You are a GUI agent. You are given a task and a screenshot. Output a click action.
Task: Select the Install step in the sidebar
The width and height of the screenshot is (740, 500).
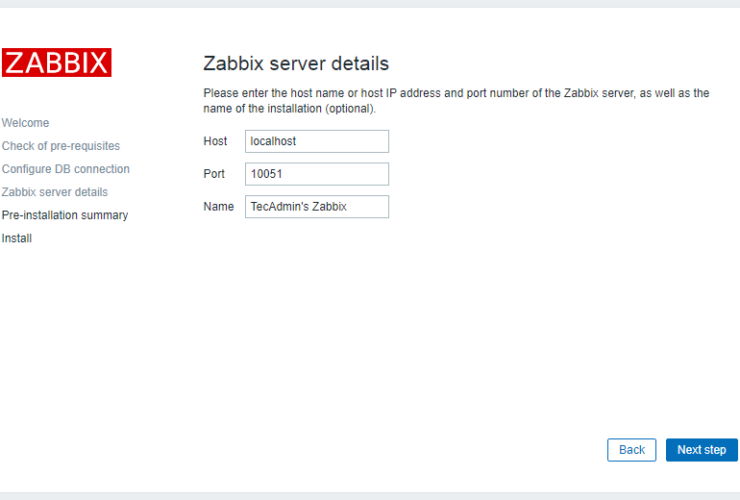pos(17,238)
